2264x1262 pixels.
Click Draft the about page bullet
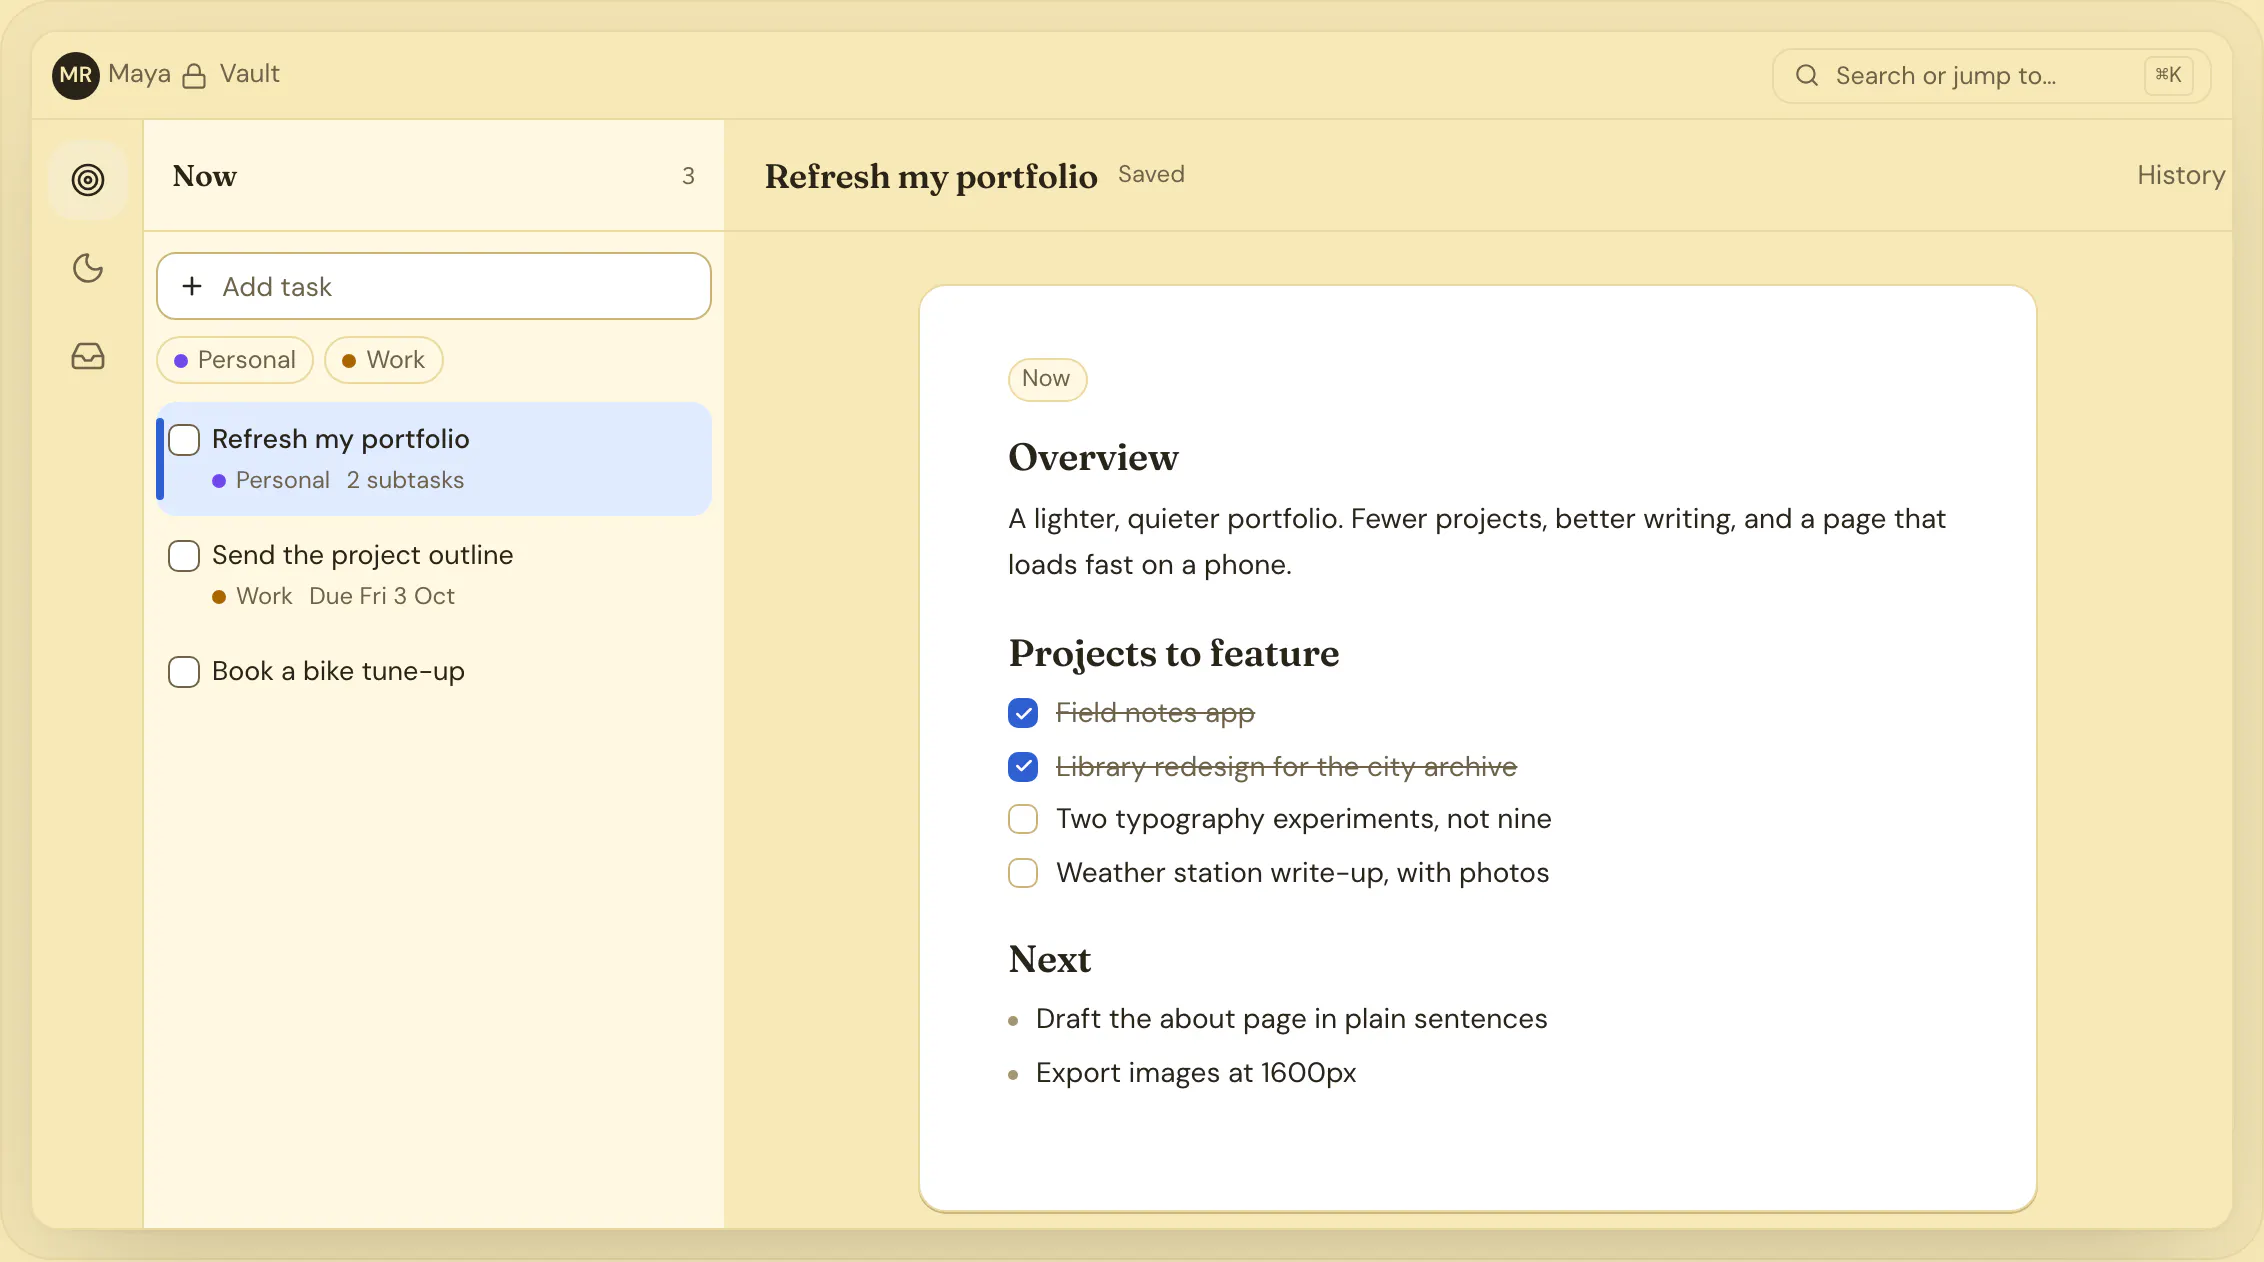click(1291, 1019)
